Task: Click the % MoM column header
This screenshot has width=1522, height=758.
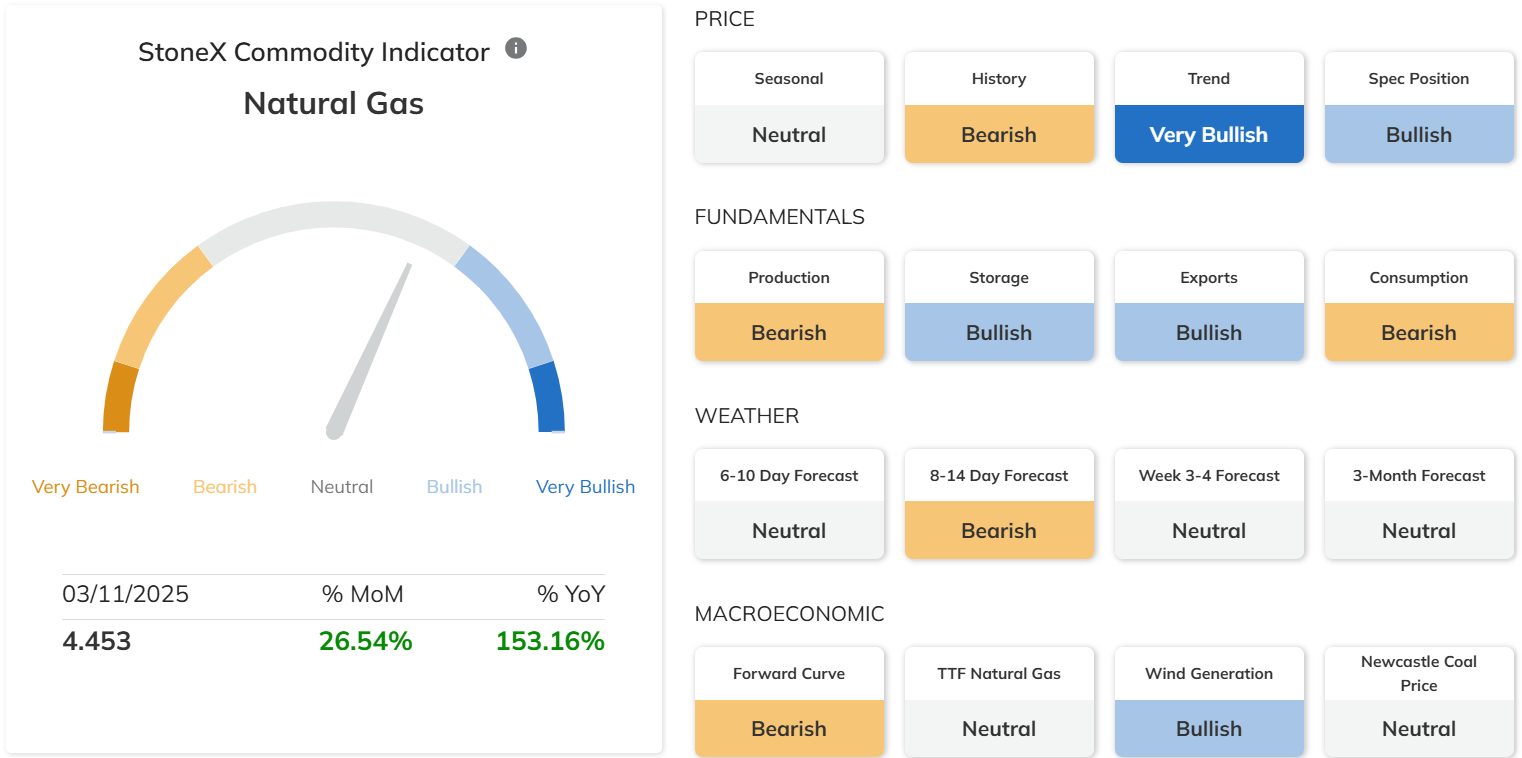Action: [x=363, y=595]
